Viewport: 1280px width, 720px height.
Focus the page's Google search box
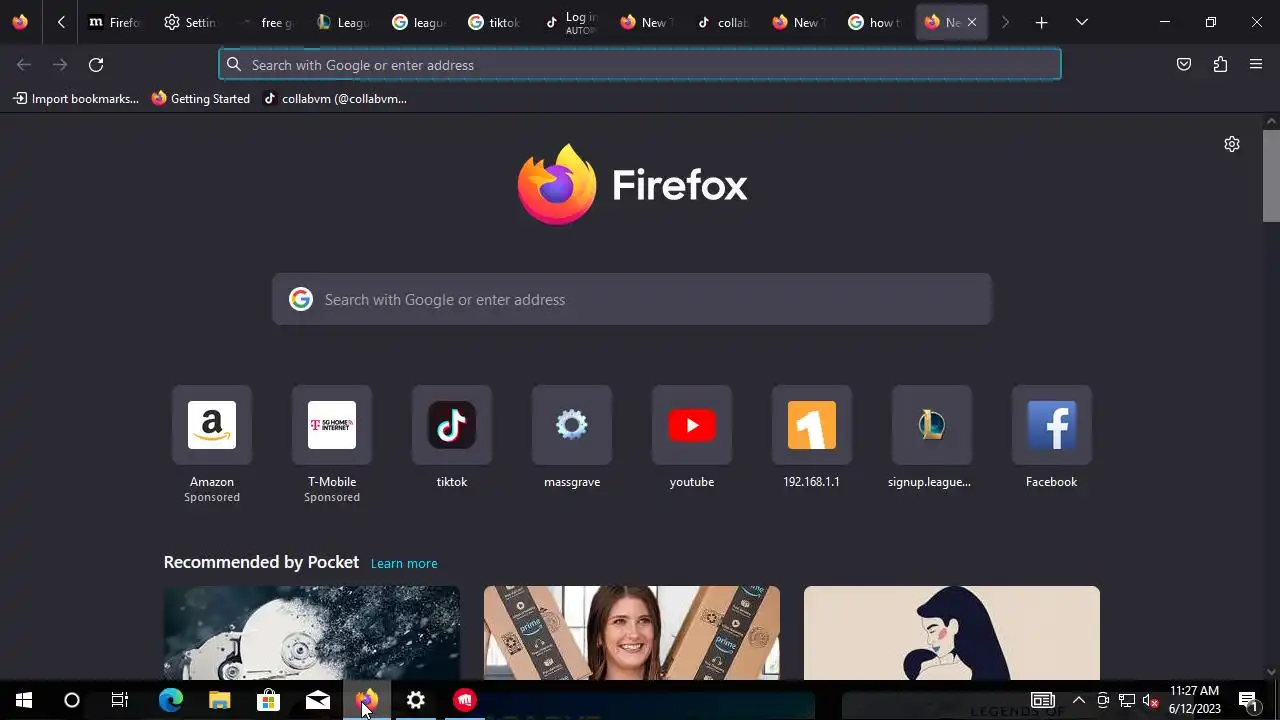[632, 299]
